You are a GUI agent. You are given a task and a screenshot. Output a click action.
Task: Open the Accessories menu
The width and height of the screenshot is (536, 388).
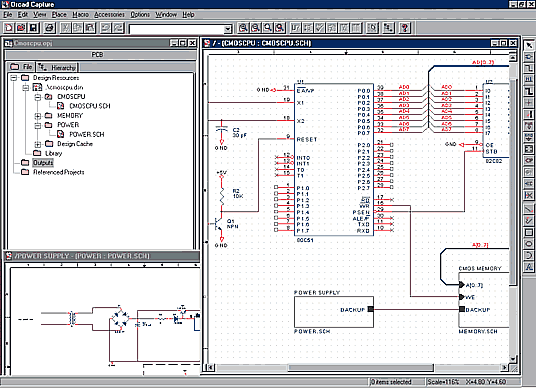tap(109, 14)
